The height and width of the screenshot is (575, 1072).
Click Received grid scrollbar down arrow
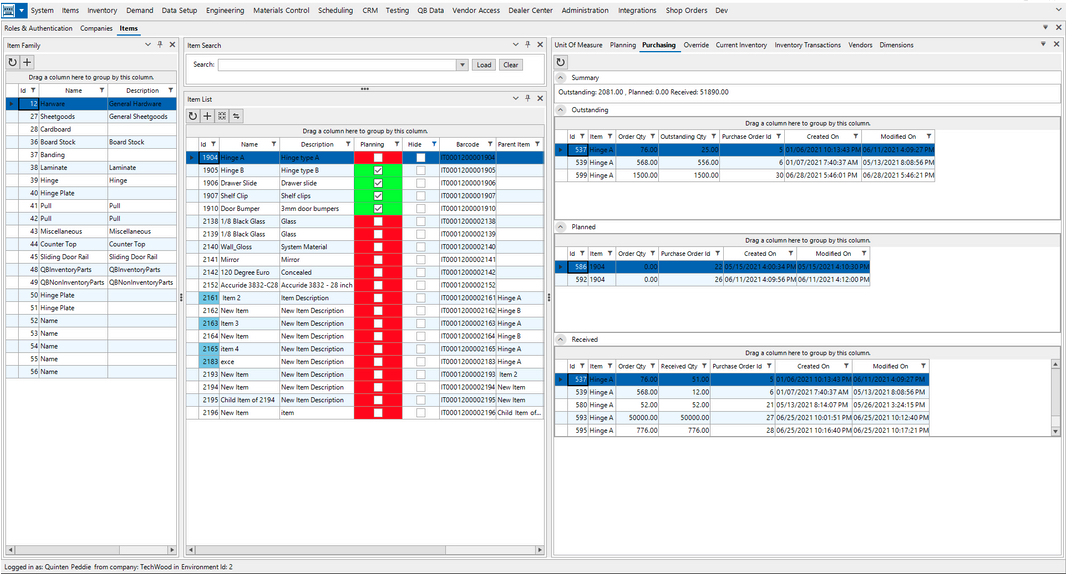click(1055, 431)
